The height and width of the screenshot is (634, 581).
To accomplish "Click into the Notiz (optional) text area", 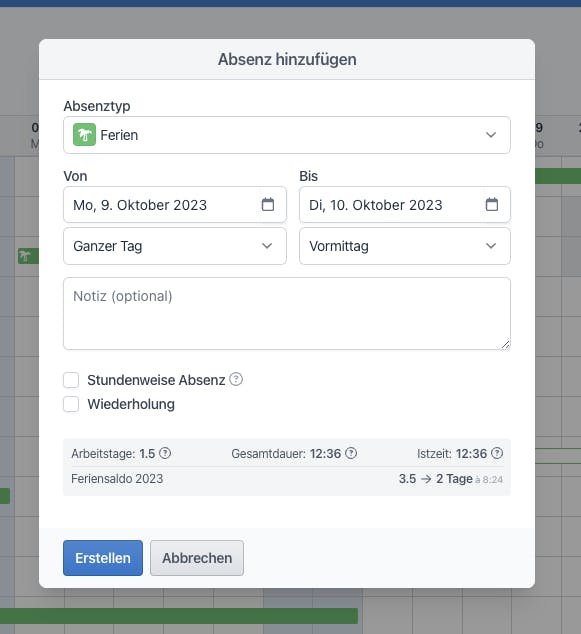I will 287,314.
